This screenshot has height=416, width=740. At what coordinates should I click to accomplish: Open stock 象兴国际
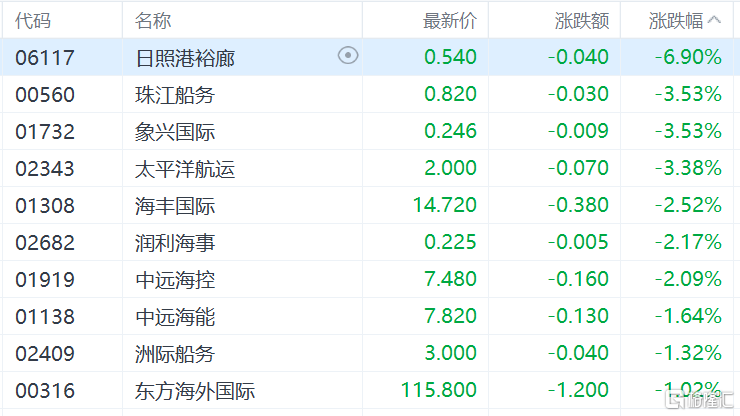click(175, 132)
